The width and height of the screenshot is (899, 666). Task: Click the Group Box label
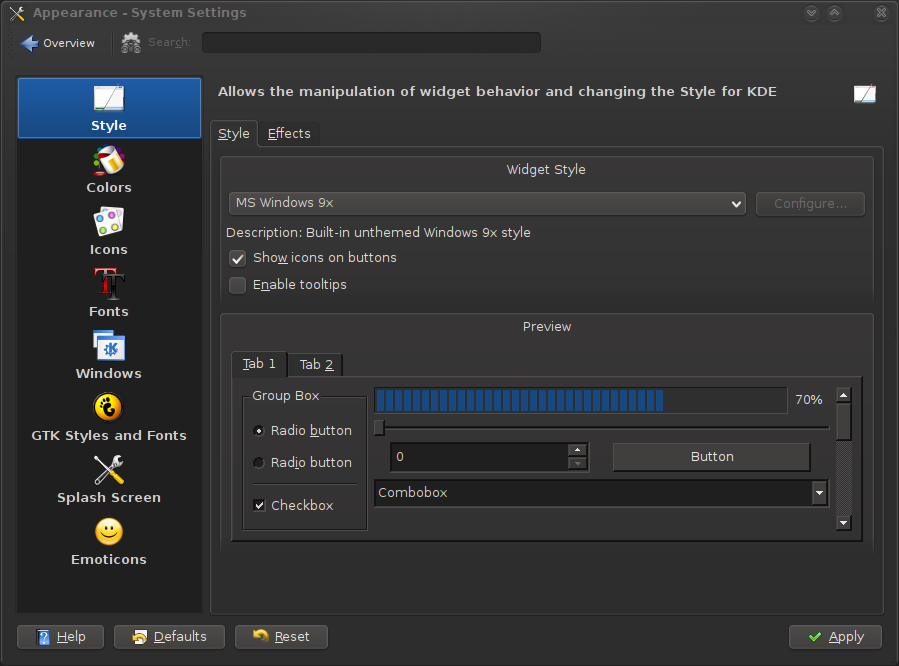[x=286, y=395]
